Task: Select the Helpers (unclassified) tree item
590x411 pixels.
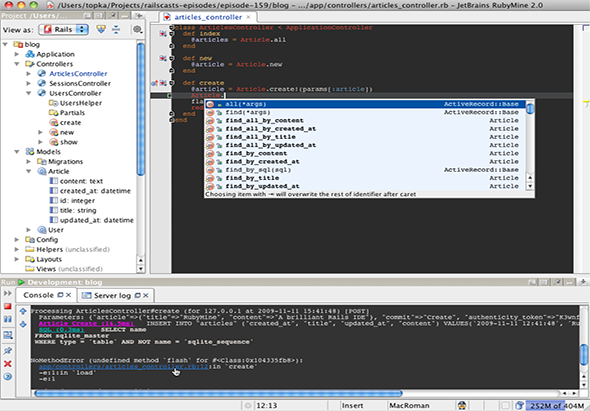Action: point(73,250)
